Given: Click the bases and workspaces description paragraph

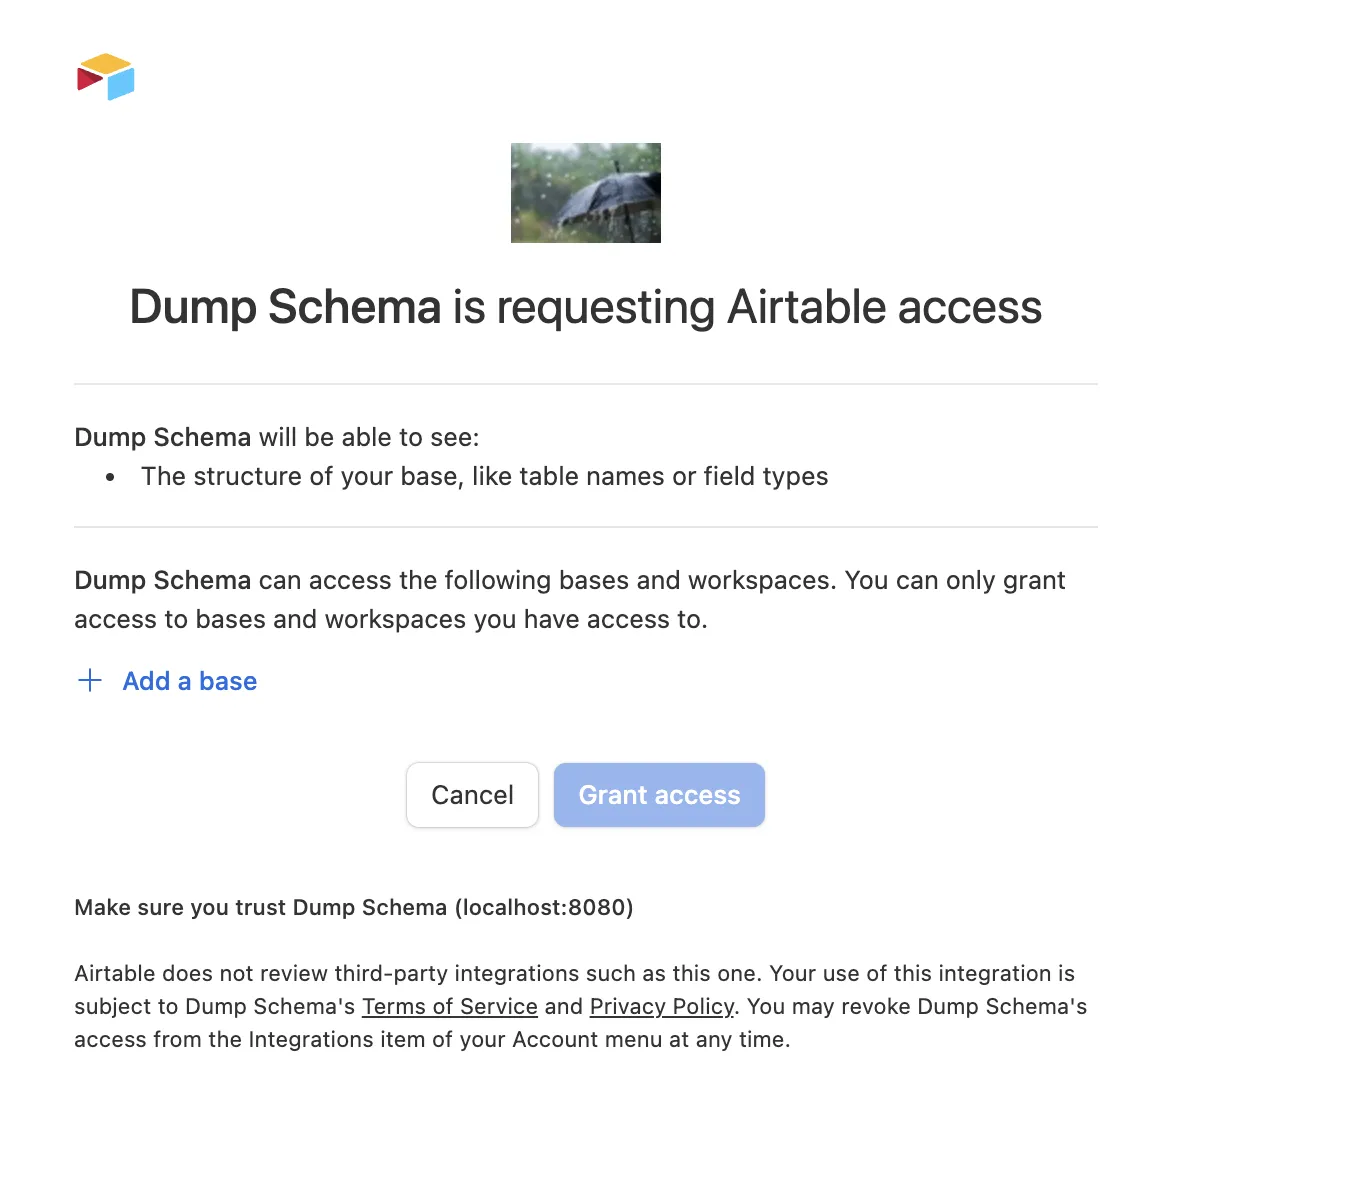Looking at the screenshot, I should (570, 599).
